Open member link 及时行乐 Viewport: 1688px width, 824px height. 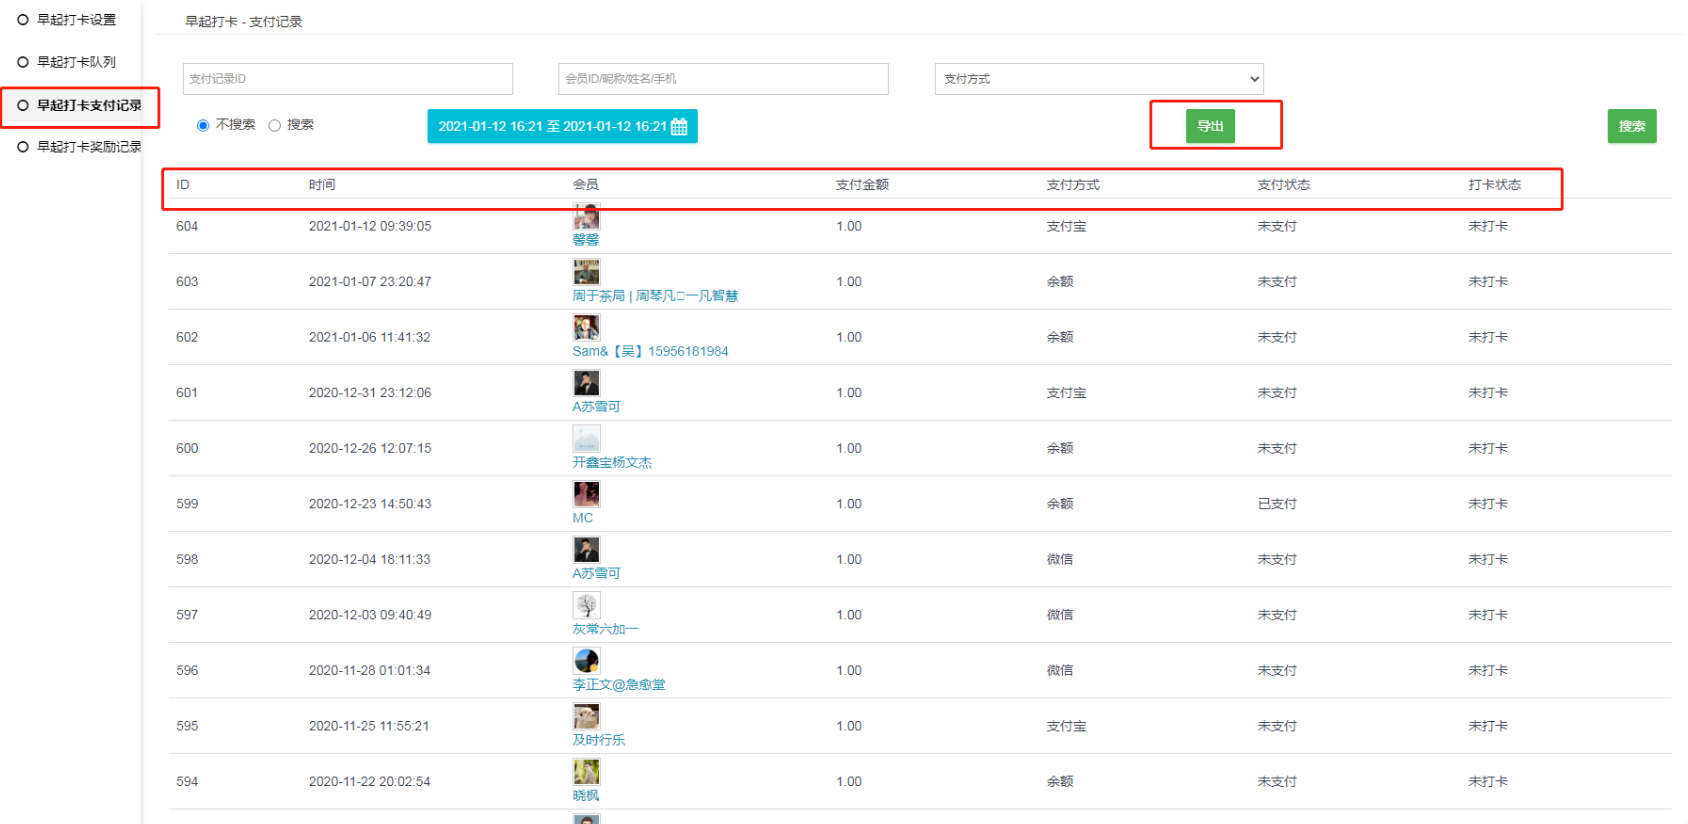tap(599, 740)
